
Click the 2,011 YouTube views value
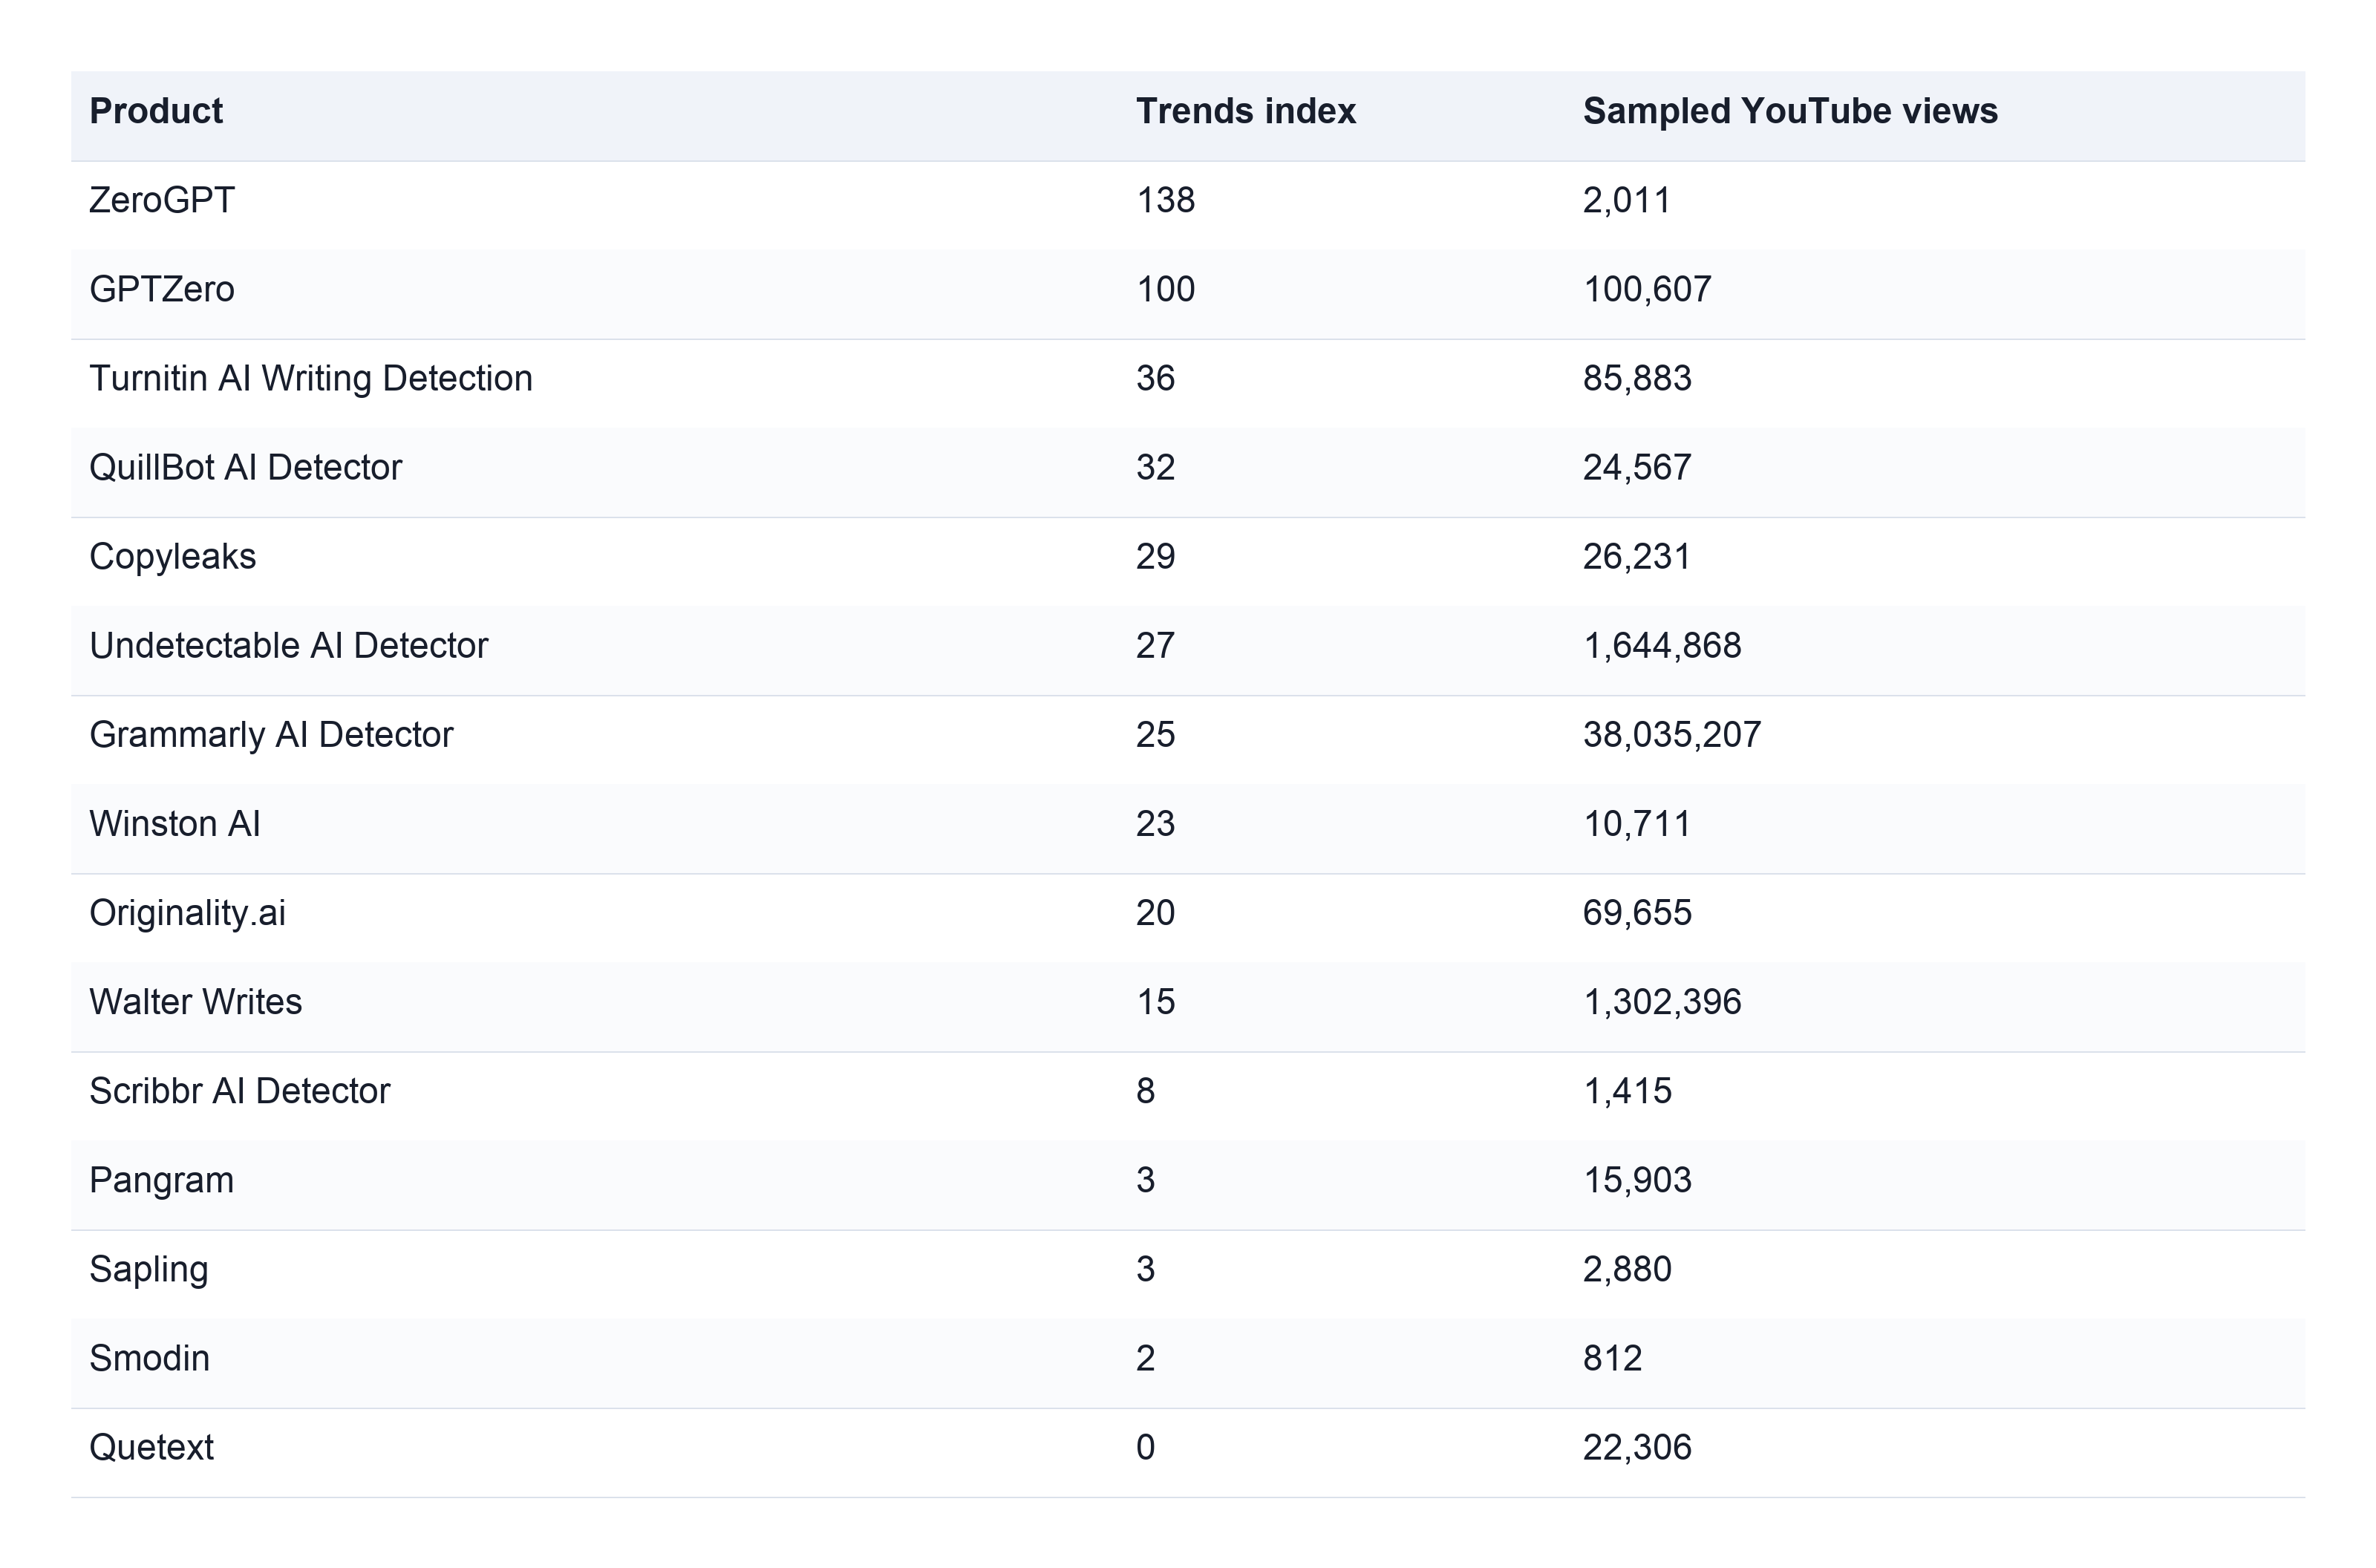pyautogui.click(x=1626, y=200)
